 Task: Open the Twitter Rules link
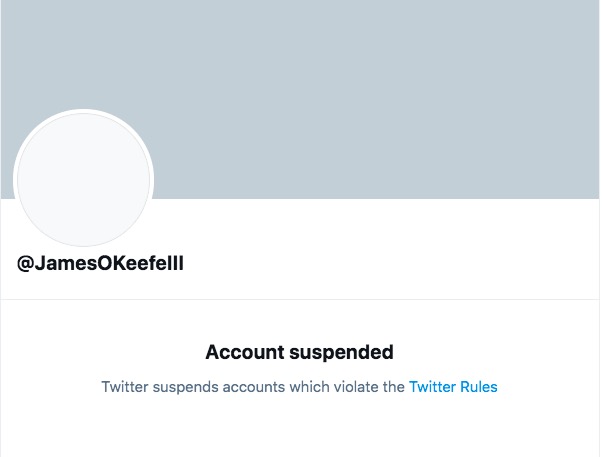453,386
